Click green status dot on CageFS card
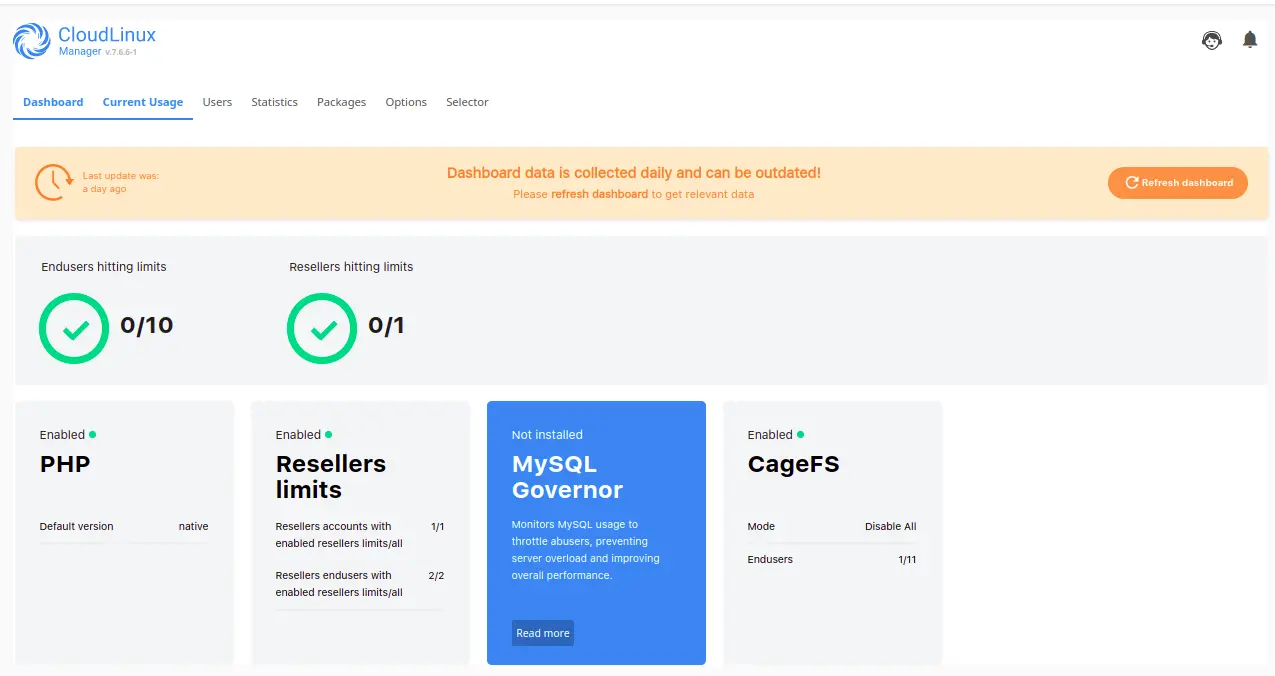 [x=801, y=434]
